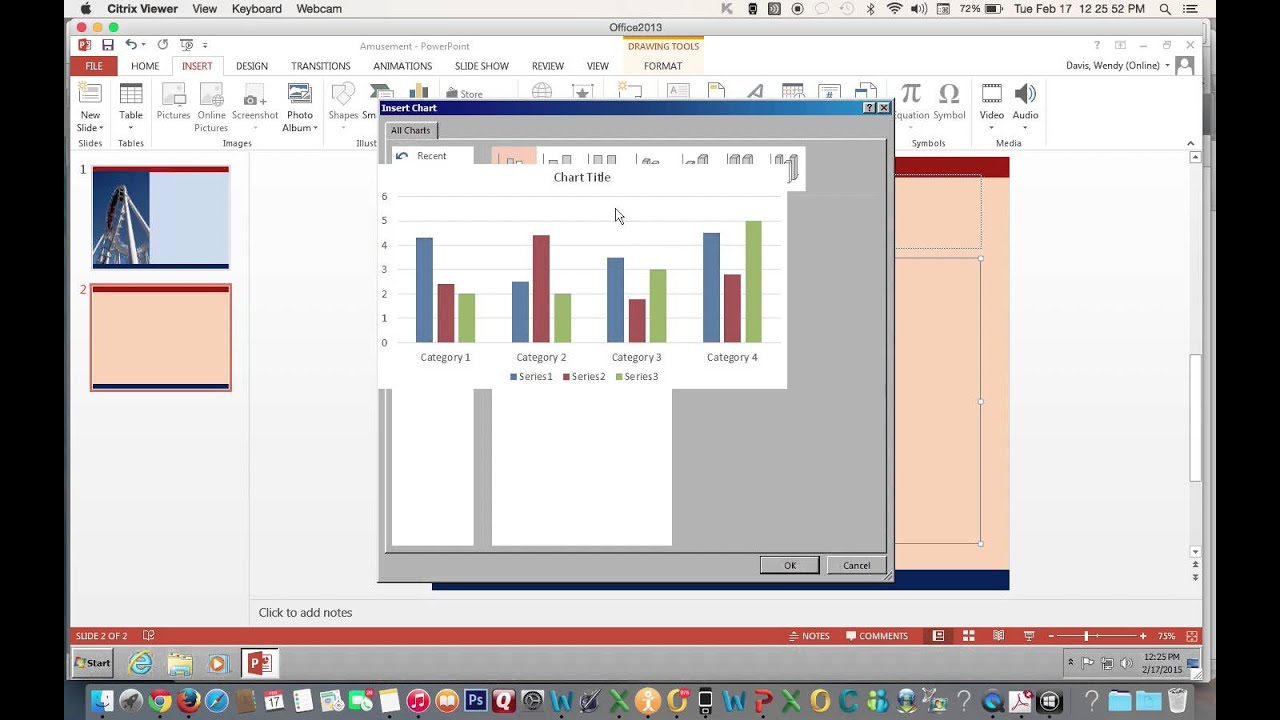Click the spell check icon in status bar
Viewport: 1280px width, 720px height.
[x=149, y=636]
